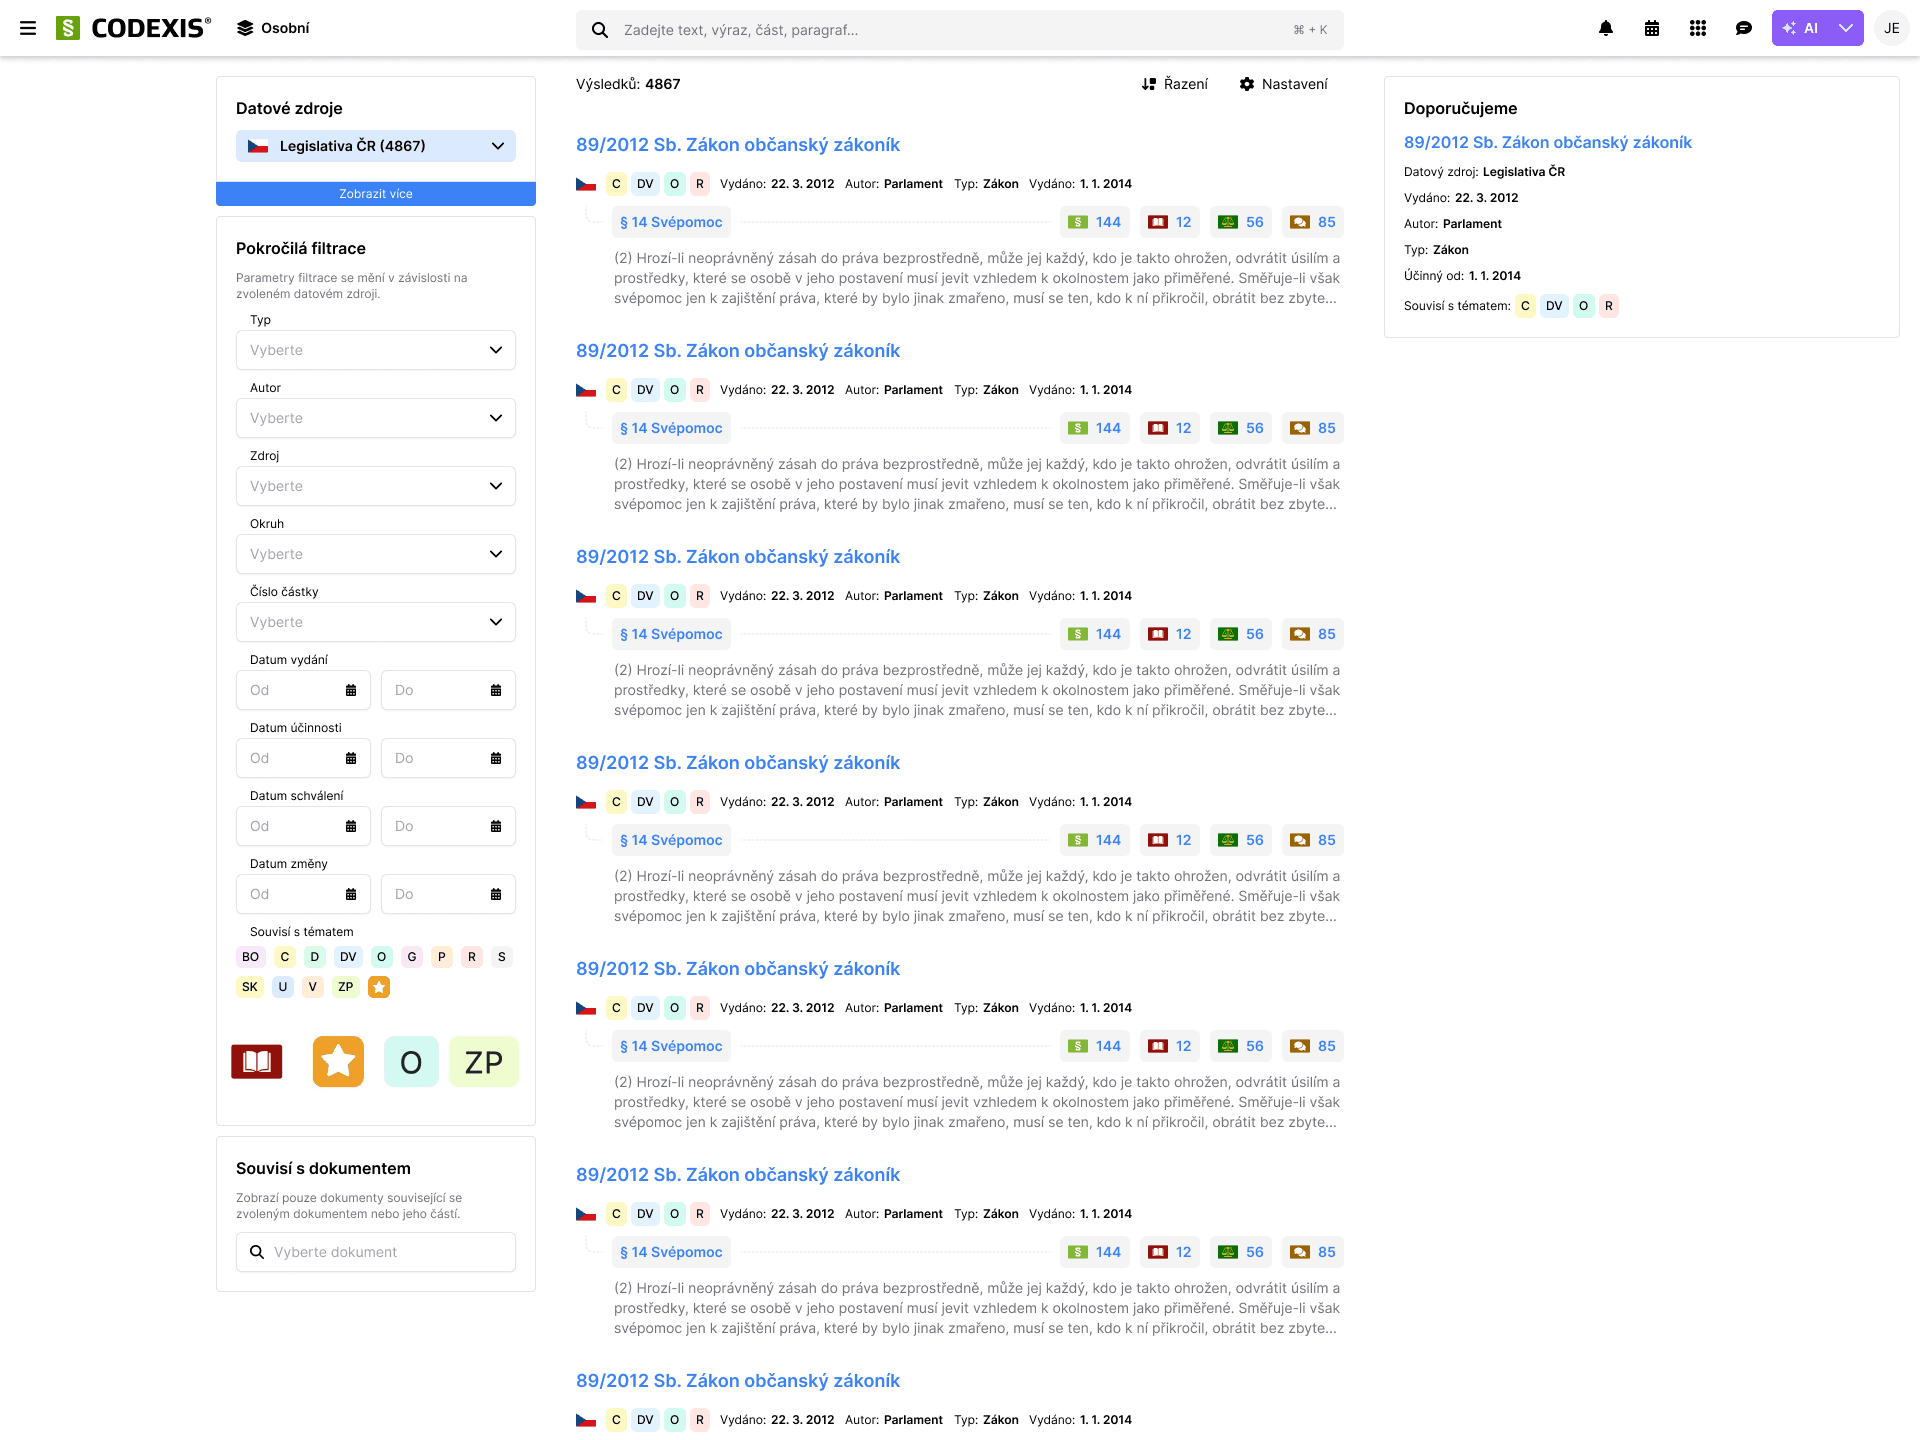
Task: Toggle the D topic filter tag
Action: click(x=315, y=957)
